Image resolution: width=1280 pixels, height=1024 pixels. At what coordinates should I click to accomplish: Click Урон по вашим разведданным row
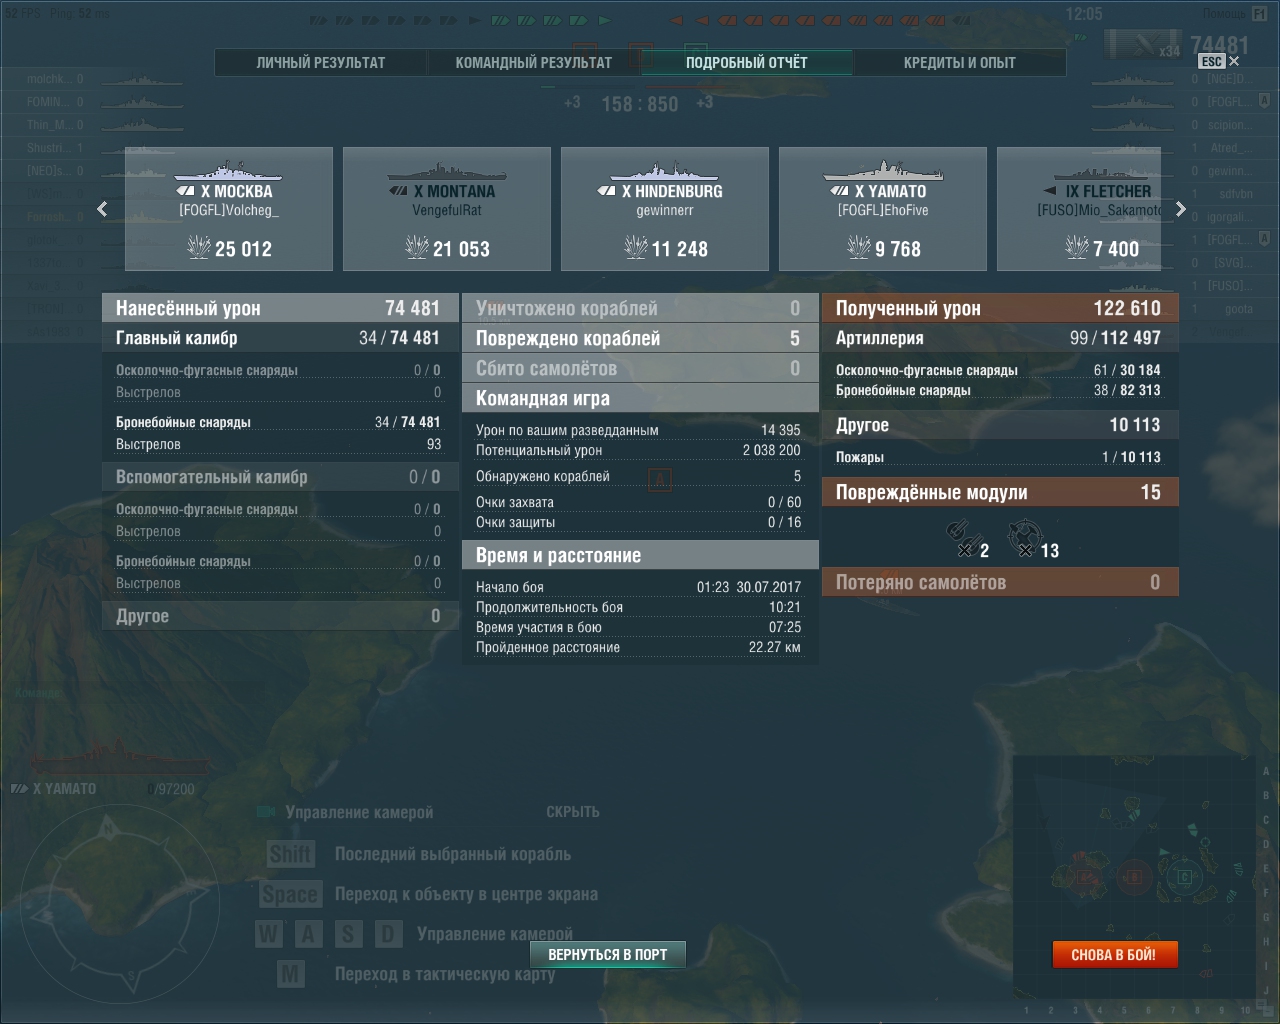640,430
